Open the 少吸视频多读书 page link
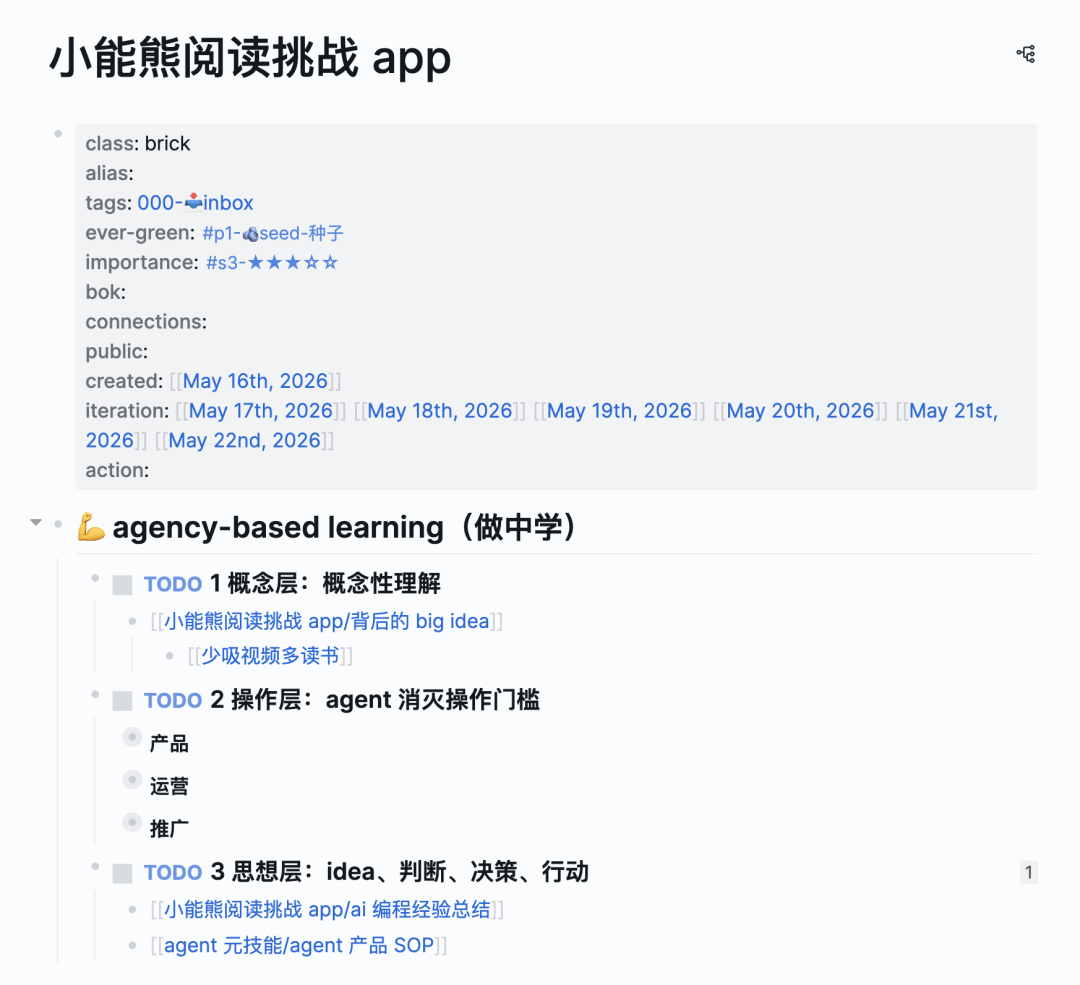Image resolution: width=1080 pixels, height=985 pixels. coord(270,656)
